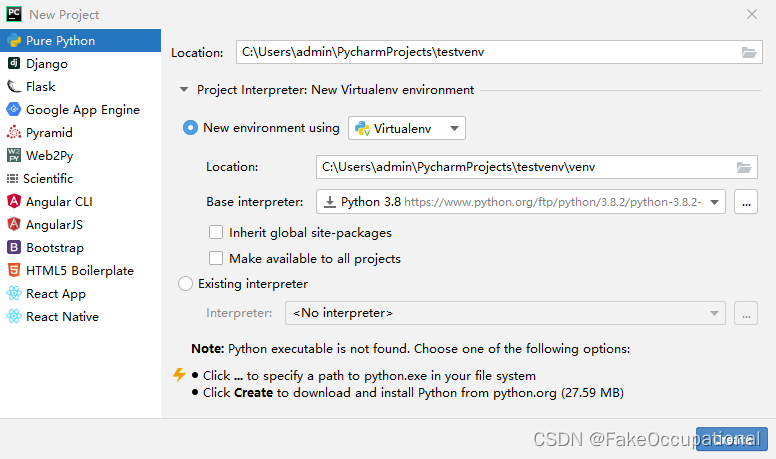Choose the Web2Py project type
Viewport: 776px width, 459px height.
(x=80, y=155)
